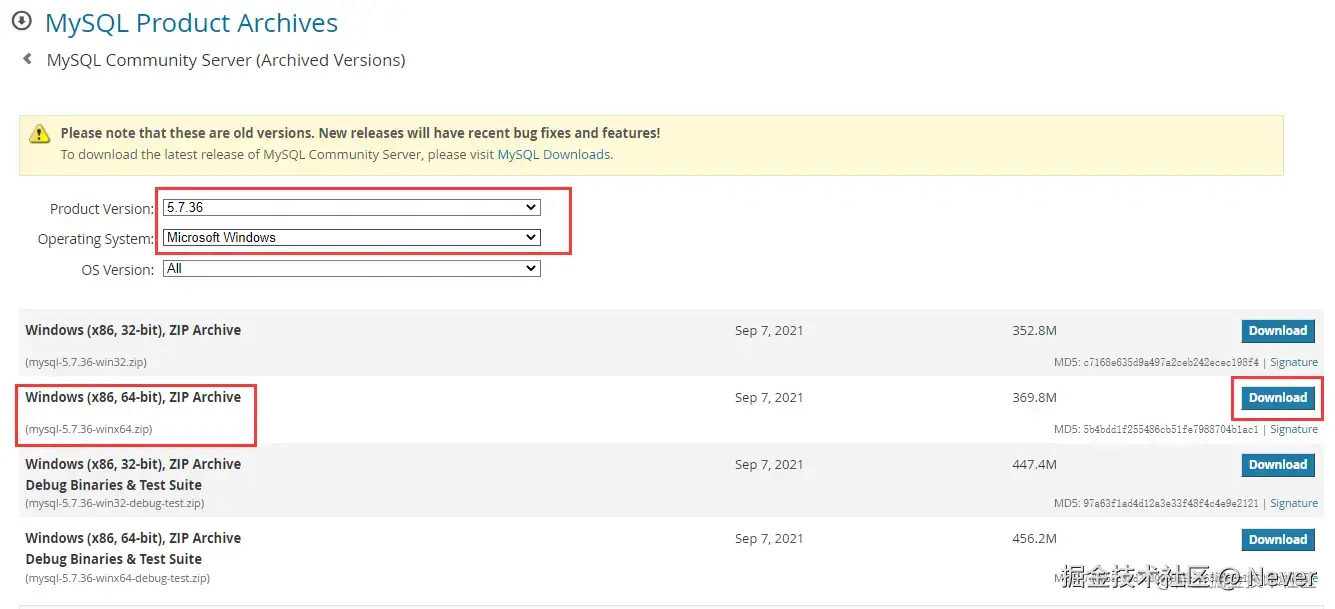Open the Operating System dropdown showing Microsoft Windows
1335x609 pixels.
(x=352, y=238)
